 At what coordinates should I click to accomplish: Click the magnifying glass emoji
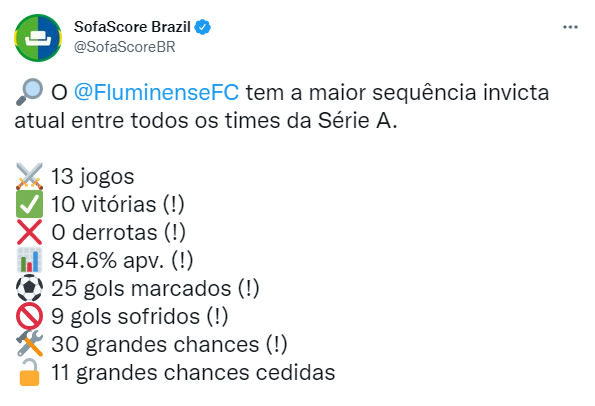(29, 92)
